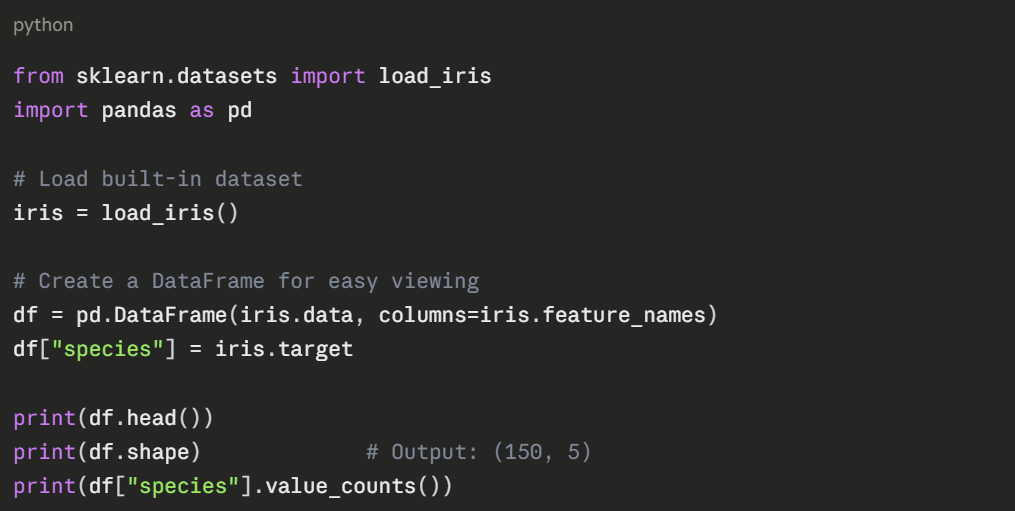Click the 'from' keyword on the first line
The image size is (1015, 511).
pos(38,76)
